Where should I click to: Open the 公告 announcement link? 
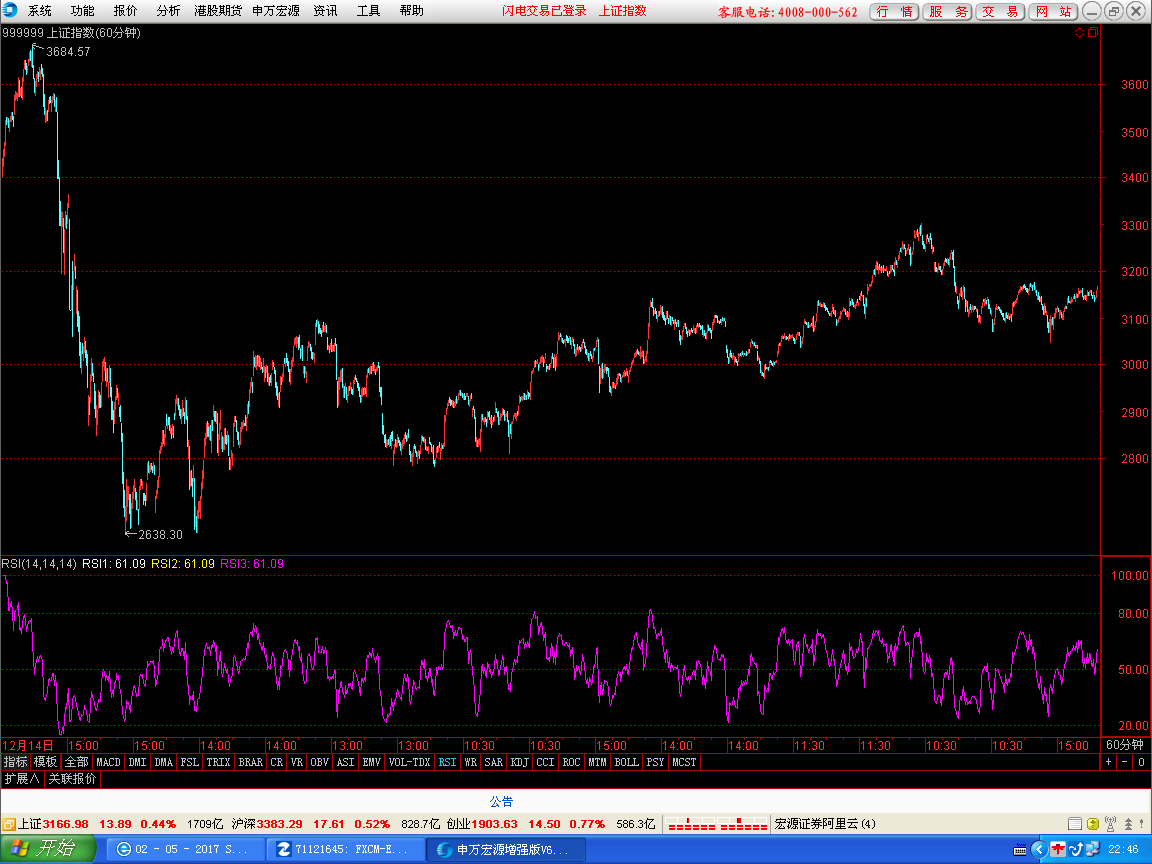coord(501,801)
